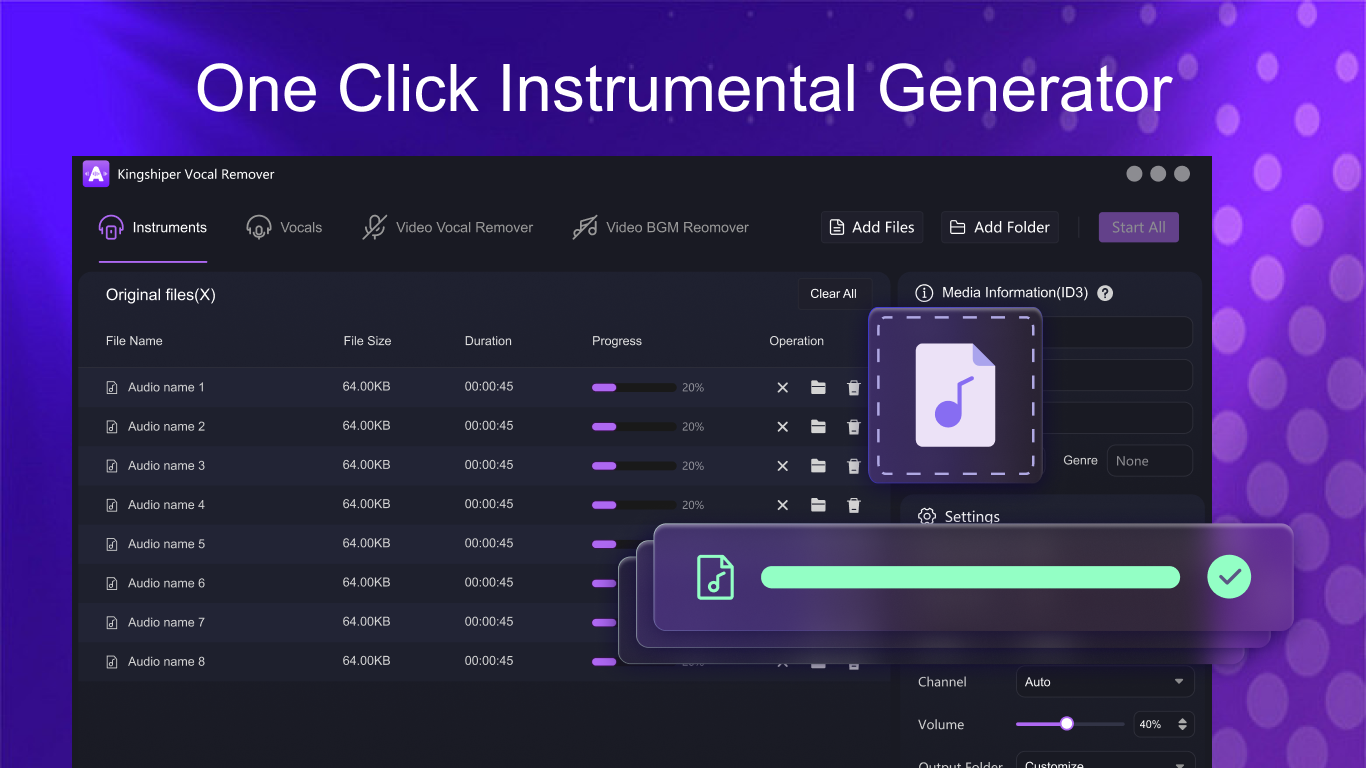Cancel processing of Audio name 4
The image size is (1366, 768).
(783, 505)
